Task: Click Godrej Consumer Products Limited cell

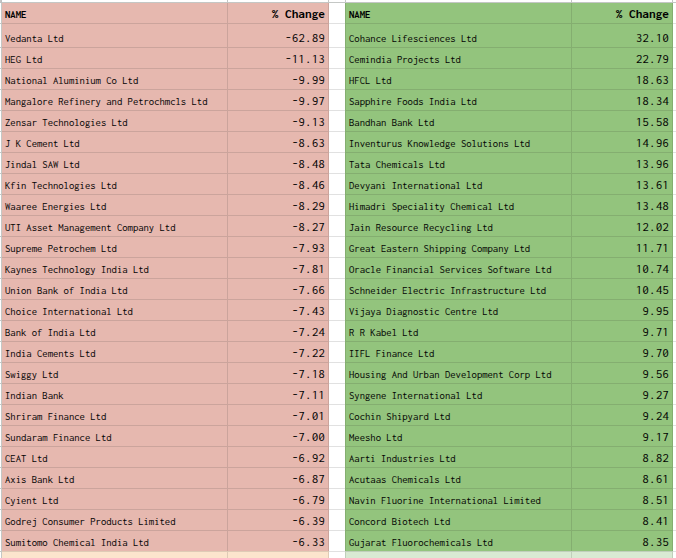Action: point(114,522)
